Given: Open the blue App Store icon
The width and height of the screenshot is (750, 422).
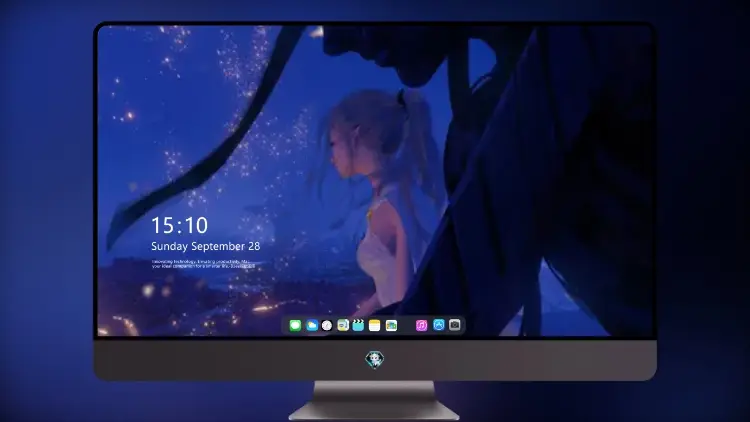Looking at the screenshot, I should 439,325.
